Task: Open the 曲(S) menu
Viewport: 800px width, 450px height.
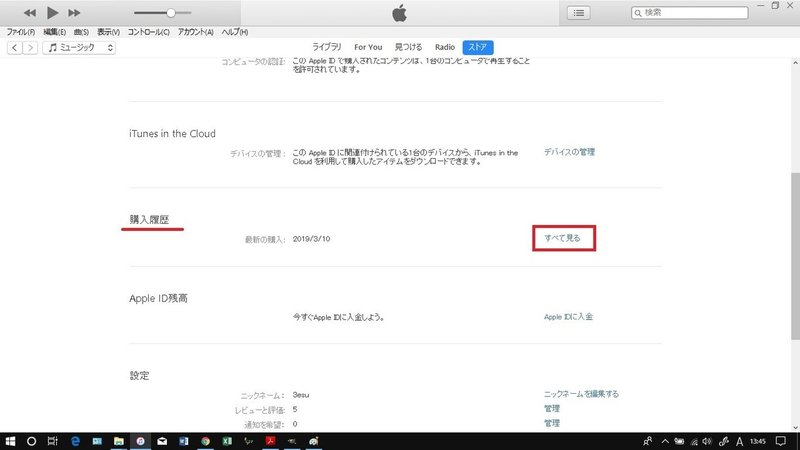Action: [x=81, y=32]
